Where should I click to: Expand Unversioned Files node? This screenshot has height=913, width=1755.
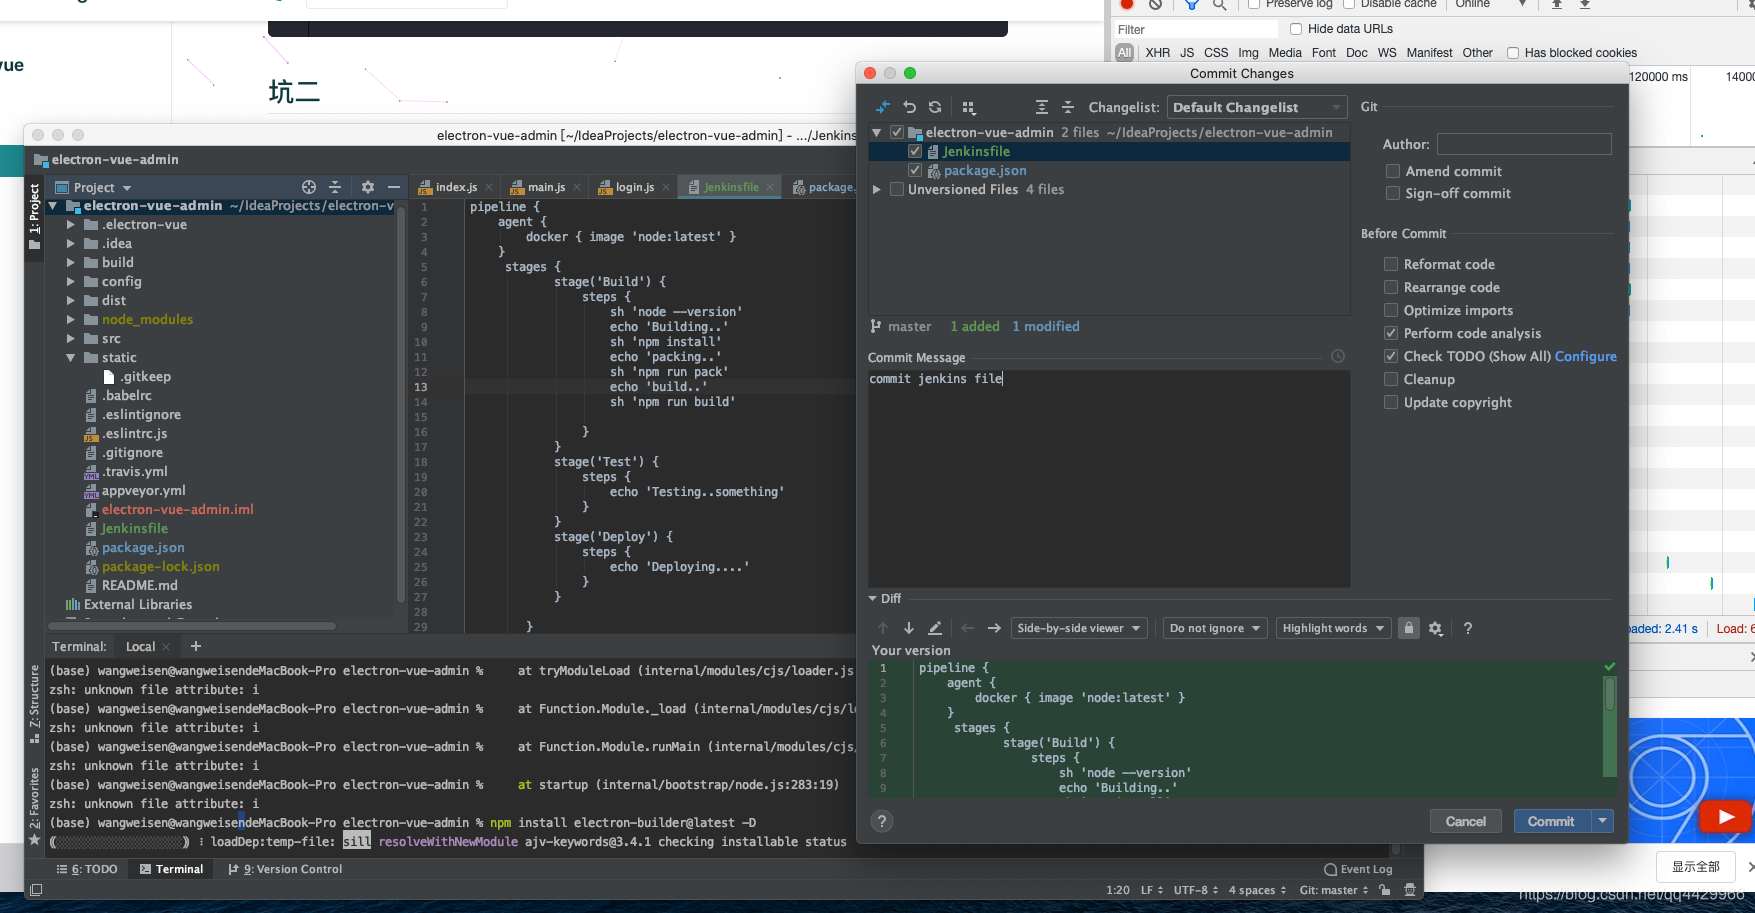click(x=877, y=189)
